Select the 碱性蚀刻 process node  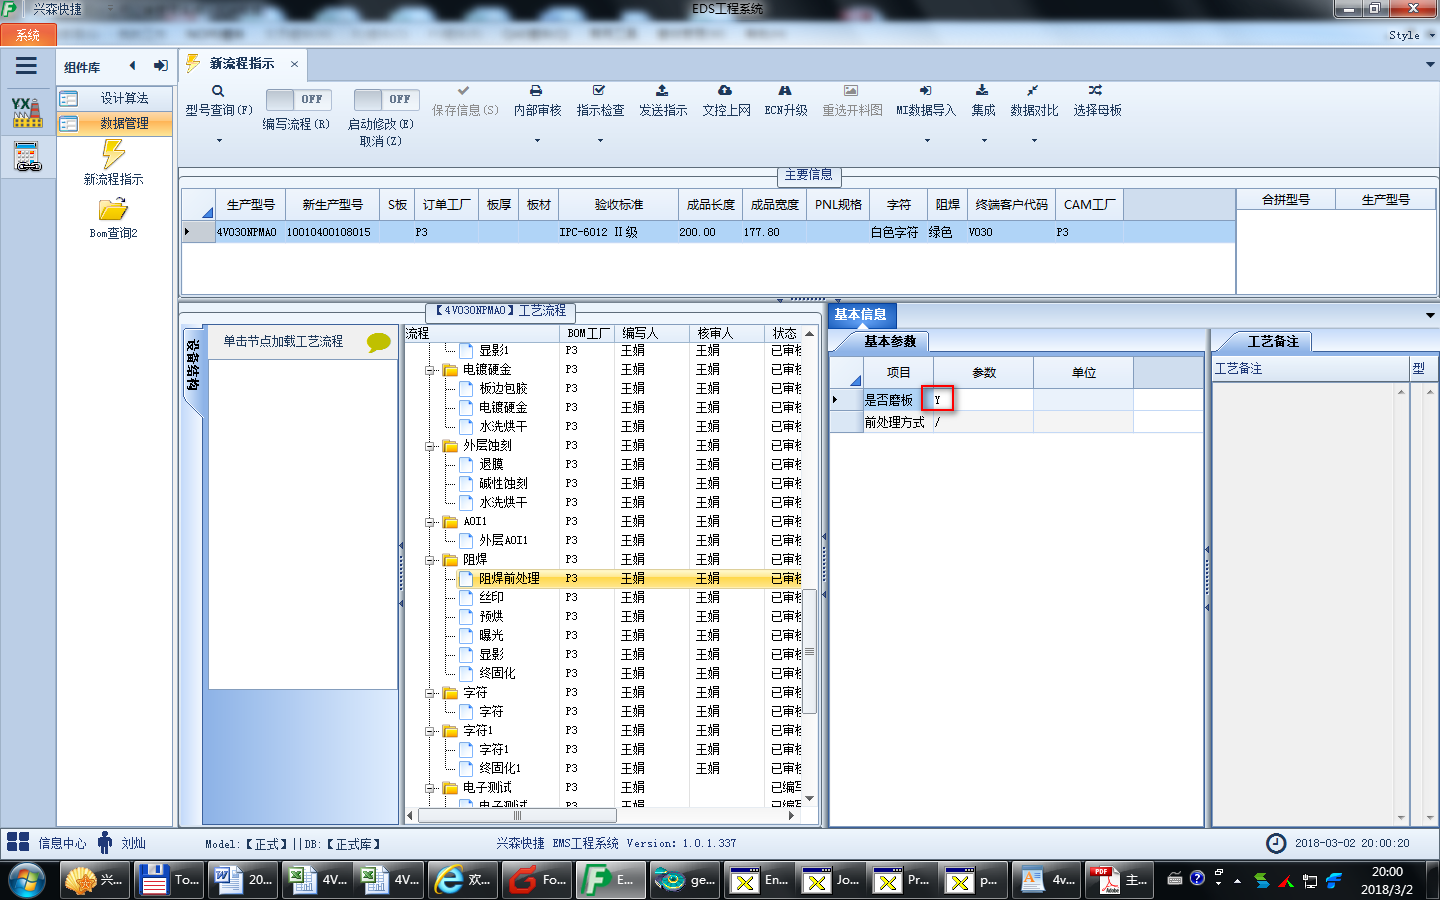tap(502, 483)
